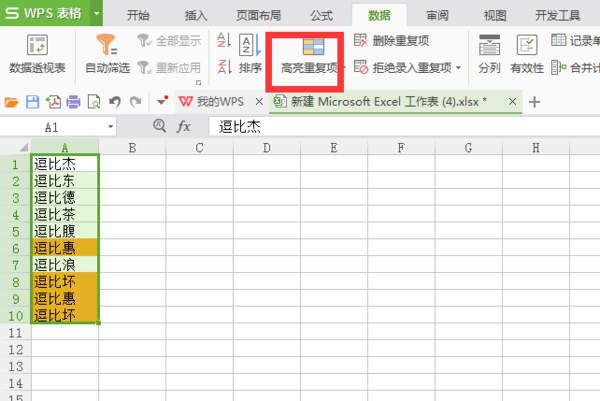The image size is (600, 401).
Task: Close the Excel 工作表 (4).xlsx tab
Action: tap(512, 101)
